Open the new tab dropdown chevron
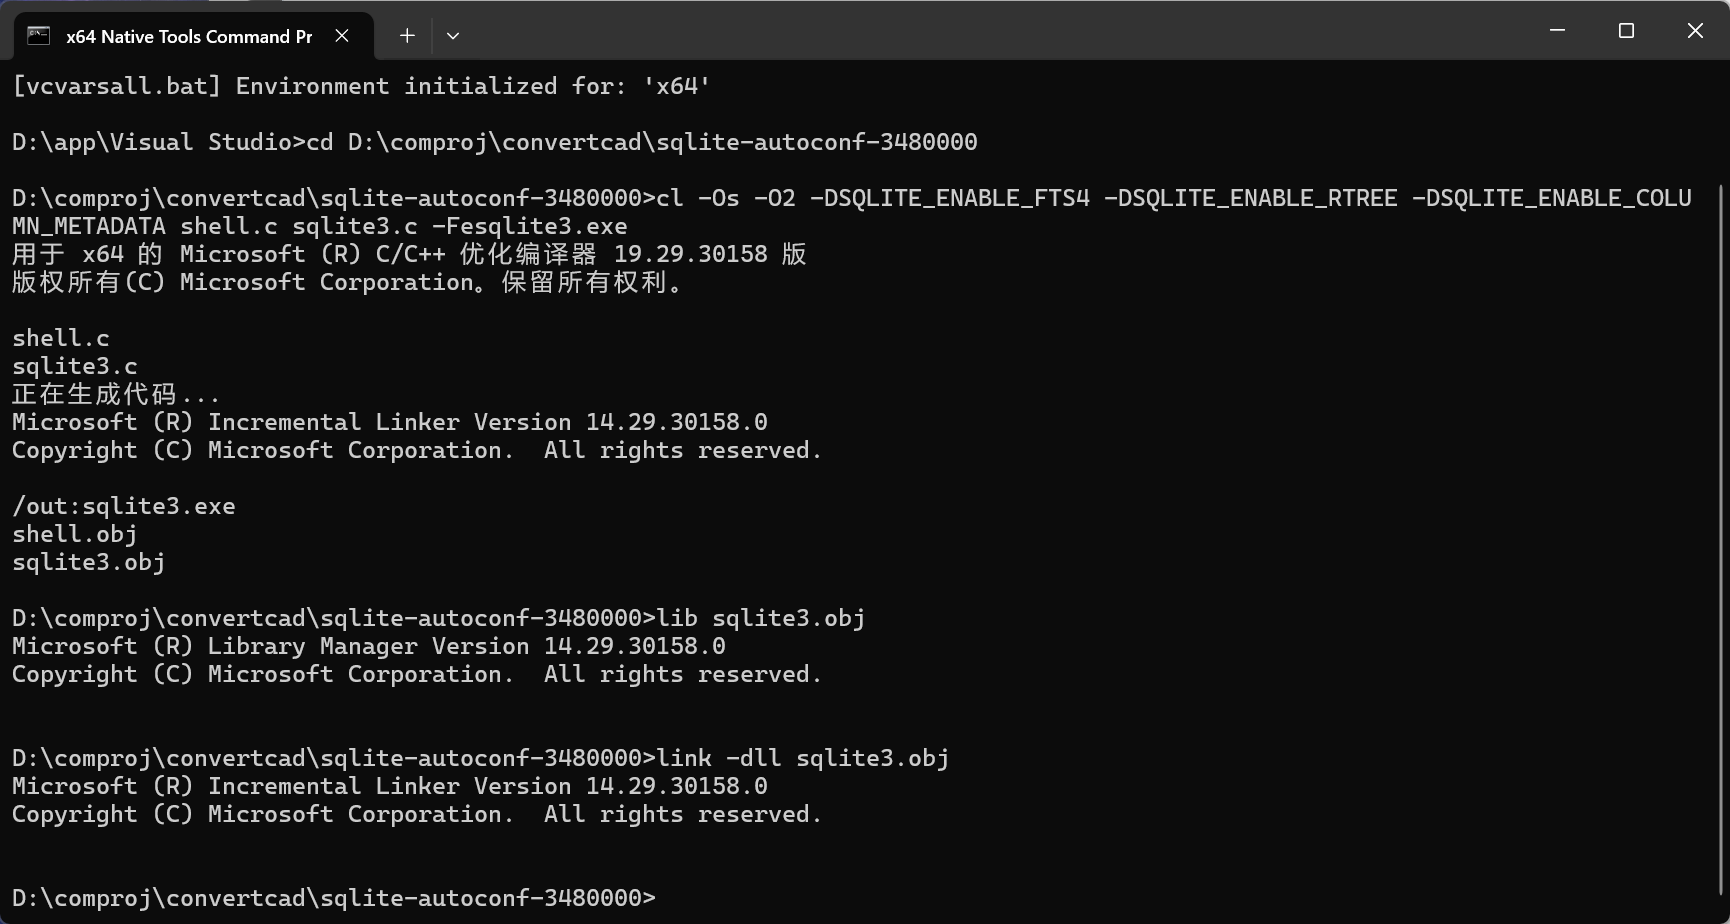 pos(452,35)
